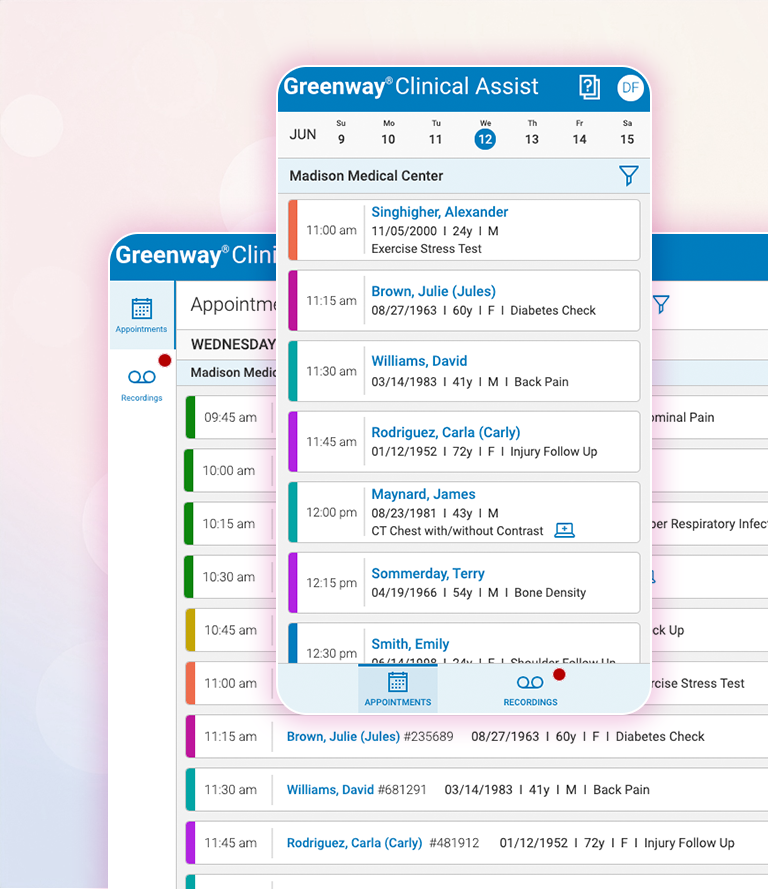Select Monday 10 in week strip
The image size is (768, 889).
tap(388, 138)
